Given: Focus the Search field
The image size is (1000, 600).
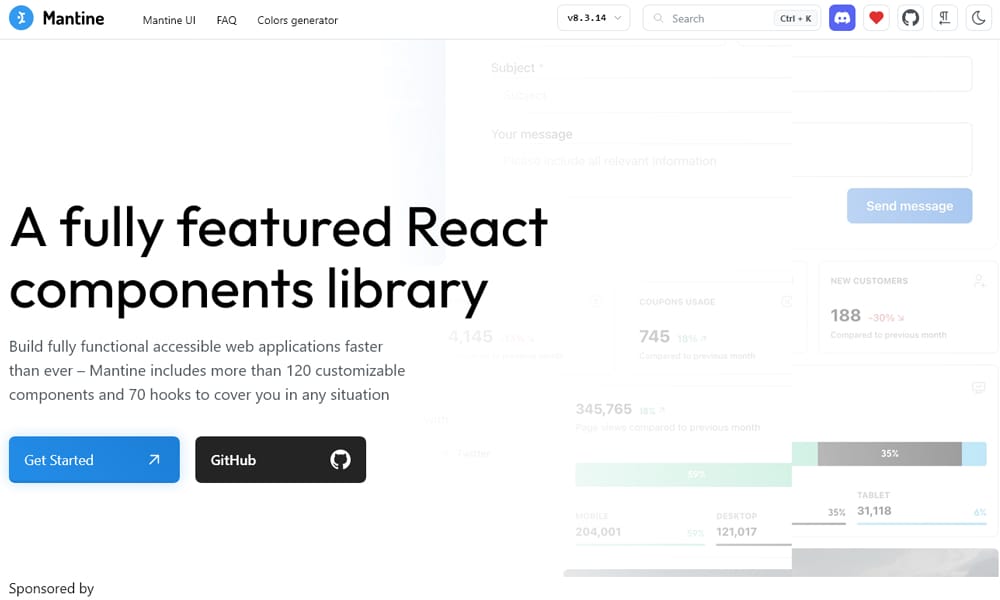Looking at the screenshot, I should tap(732, 18).
